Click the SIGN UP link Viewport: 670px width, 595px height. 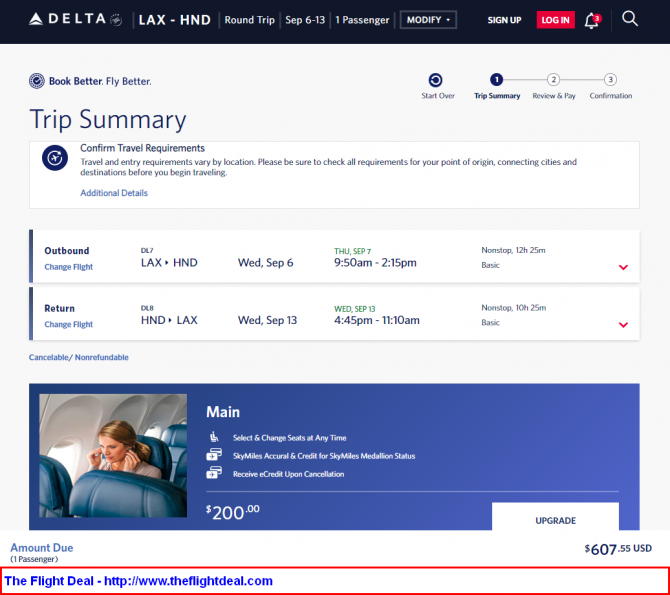(x=504, y=20)
